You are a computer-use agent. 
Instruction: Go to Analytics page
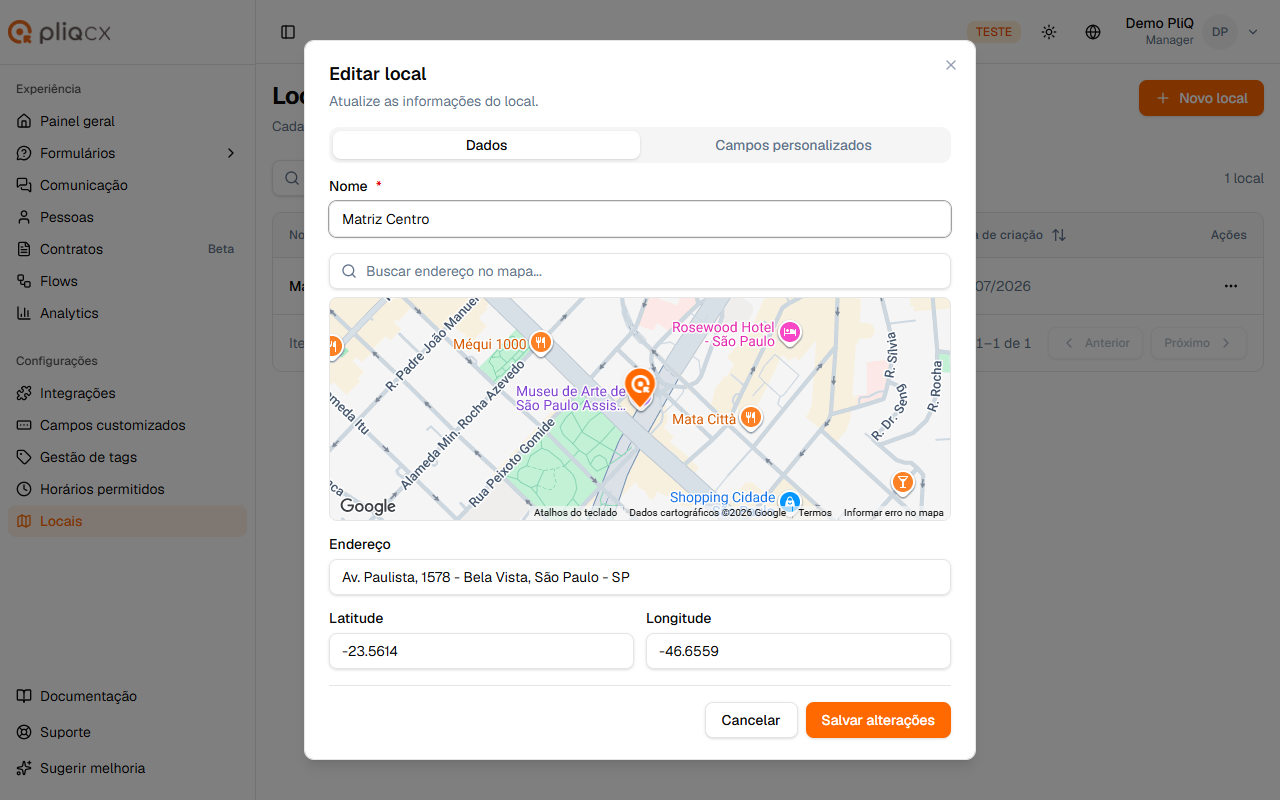pyautogui.click(x=127, y=313)
